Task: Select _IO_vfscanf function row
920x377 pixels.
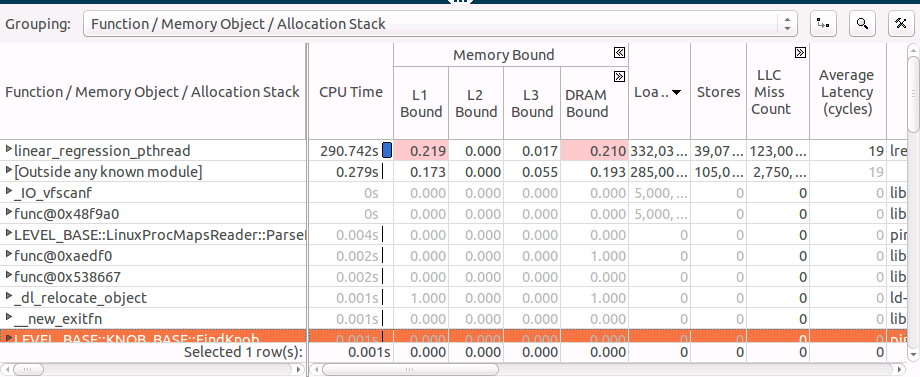Action: [53, 193]
